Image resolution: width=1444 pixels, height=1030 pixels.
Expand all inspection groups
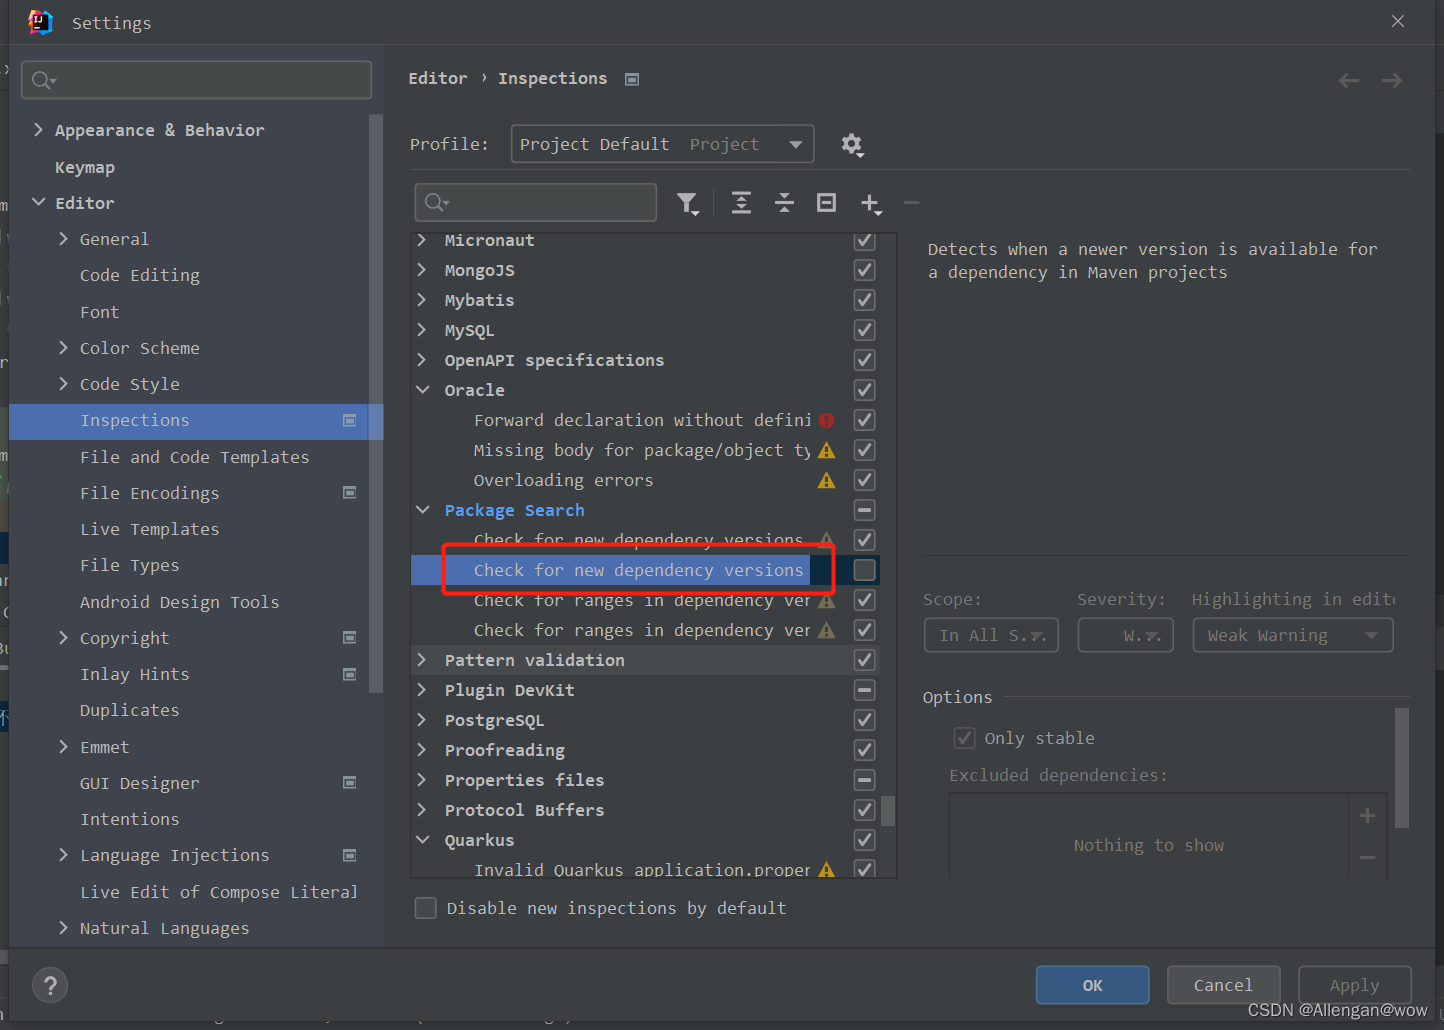coord(741,203)
